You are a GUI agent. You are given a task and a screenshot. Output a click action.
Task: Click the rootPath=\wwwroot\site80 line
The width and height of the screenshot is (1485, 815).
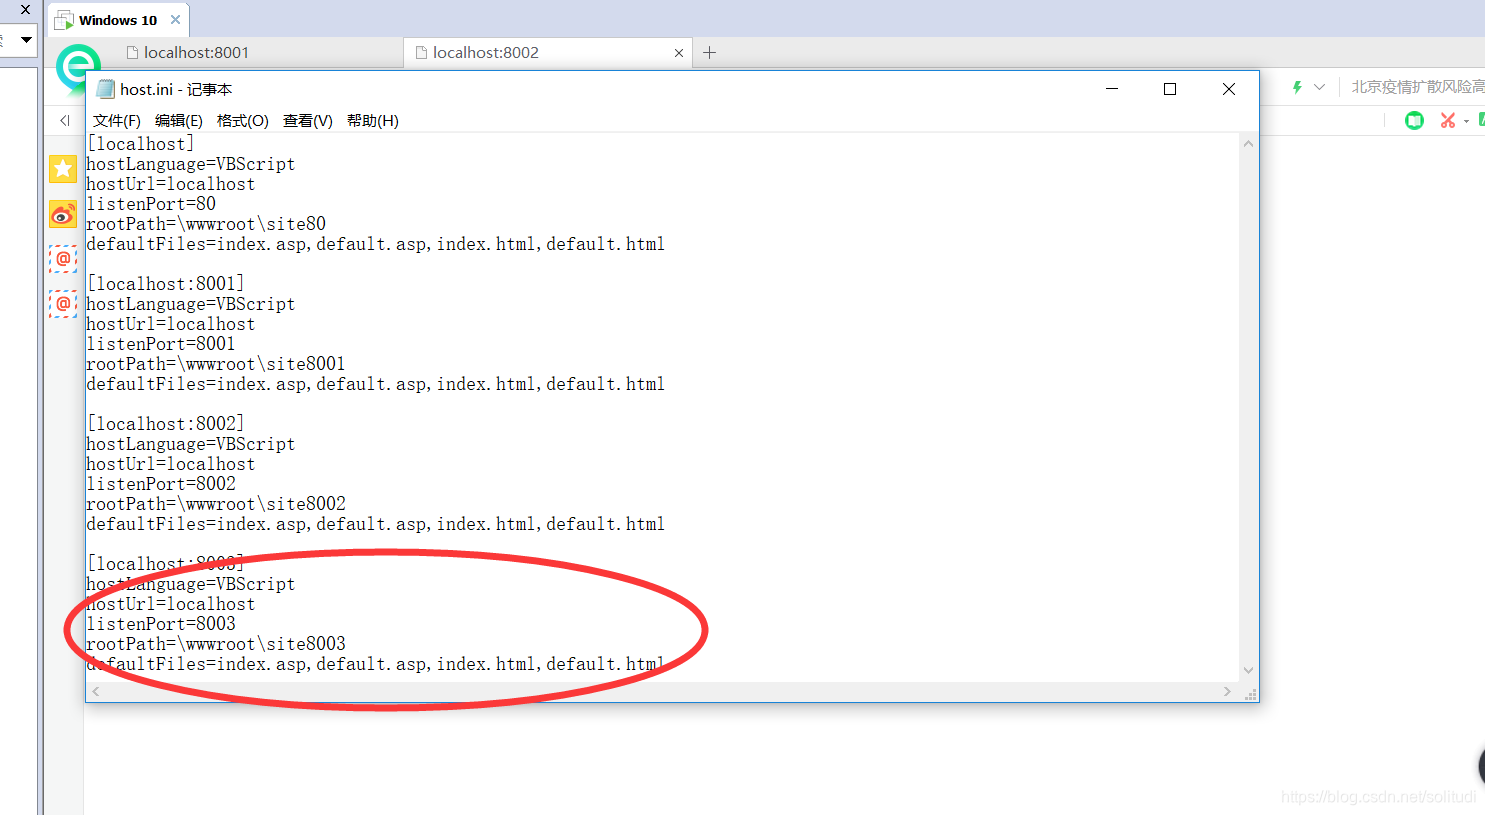click(x=206, y=224)
